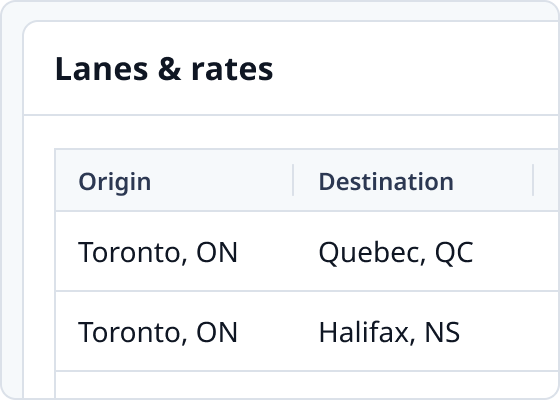Click the padding between title bar and table
The height and width of the screenshot is (400, 560).
click(x=291, y=132)
